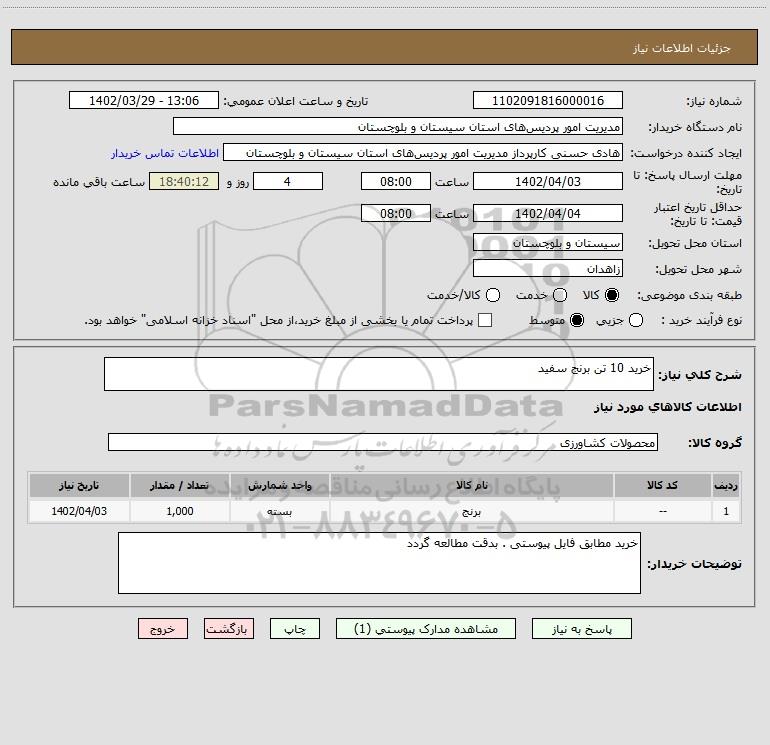Click the توضیحات خریدار text area
770x745 pixels.
coord(379,563)
